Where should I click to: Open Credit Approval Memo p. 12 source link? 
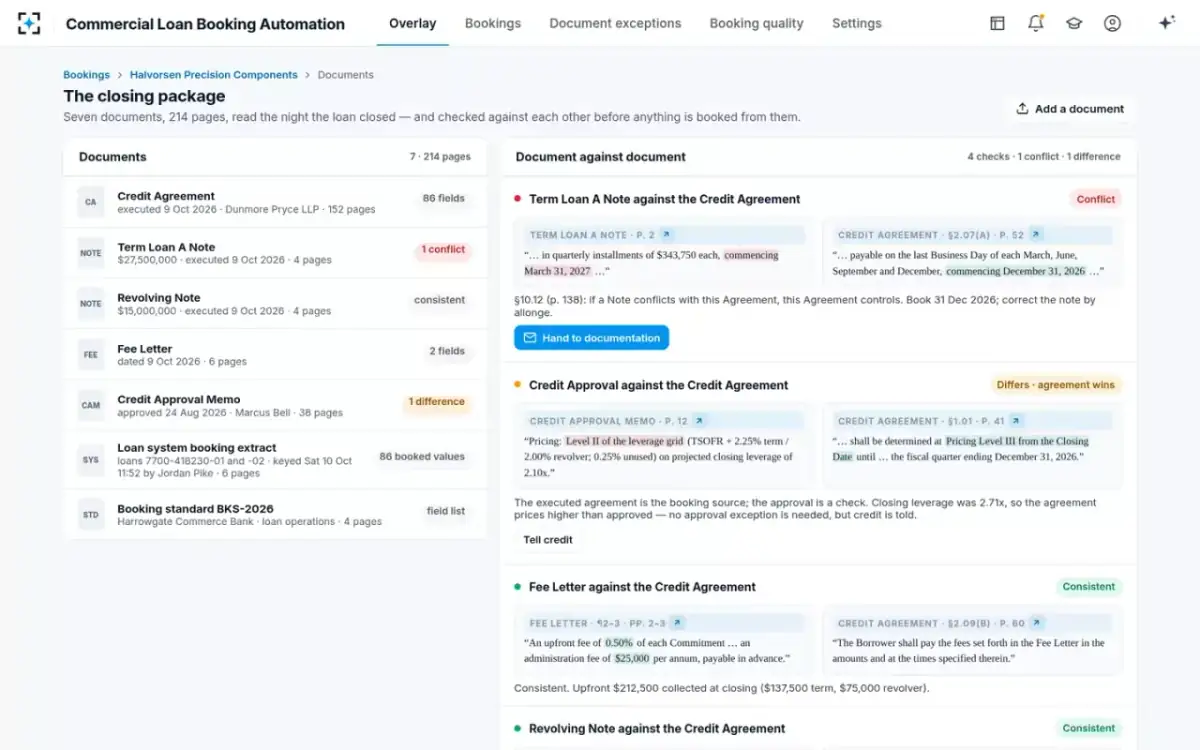699,421
